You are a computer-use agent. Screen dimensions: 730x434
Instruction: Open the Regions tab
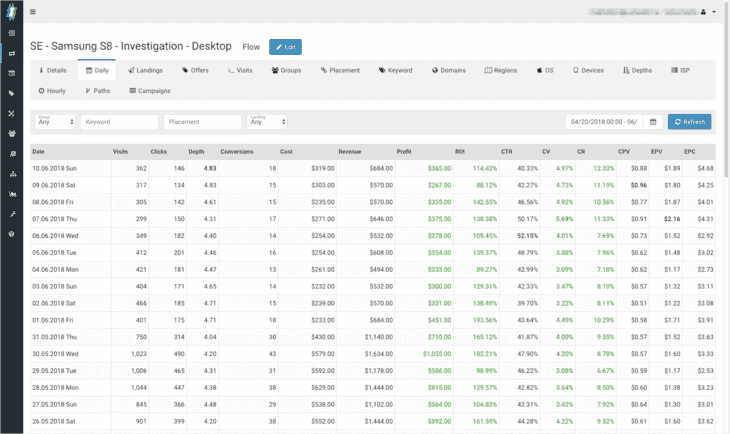coord(501,70)
